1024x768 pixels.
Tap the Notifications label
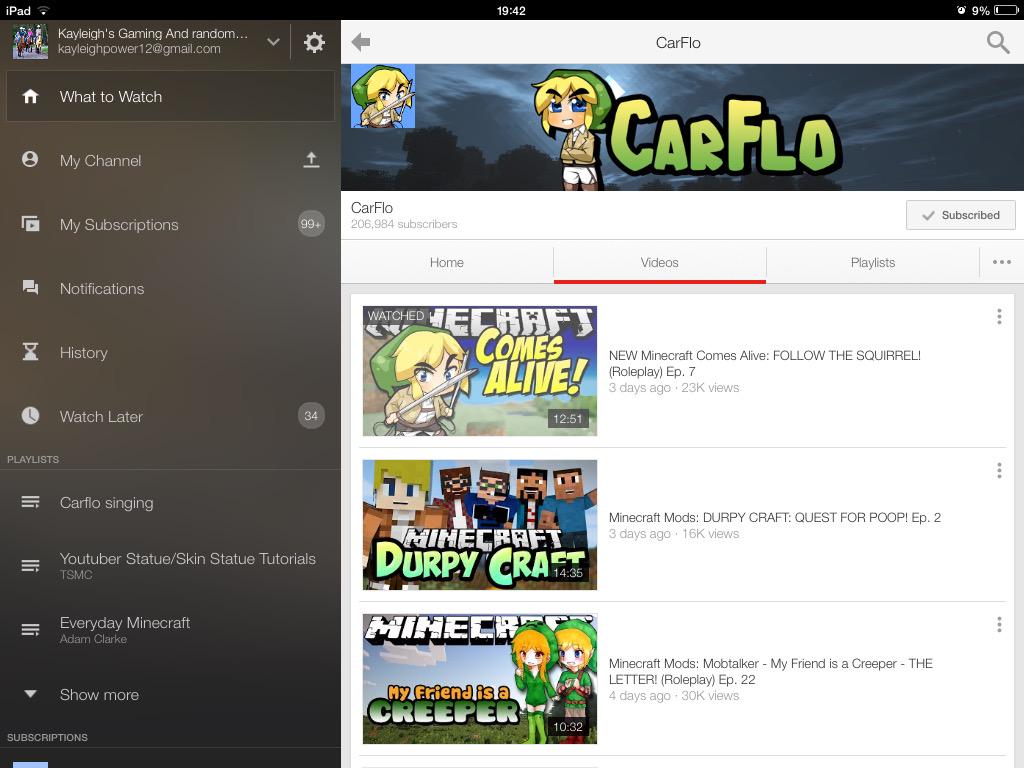point(102,289)
